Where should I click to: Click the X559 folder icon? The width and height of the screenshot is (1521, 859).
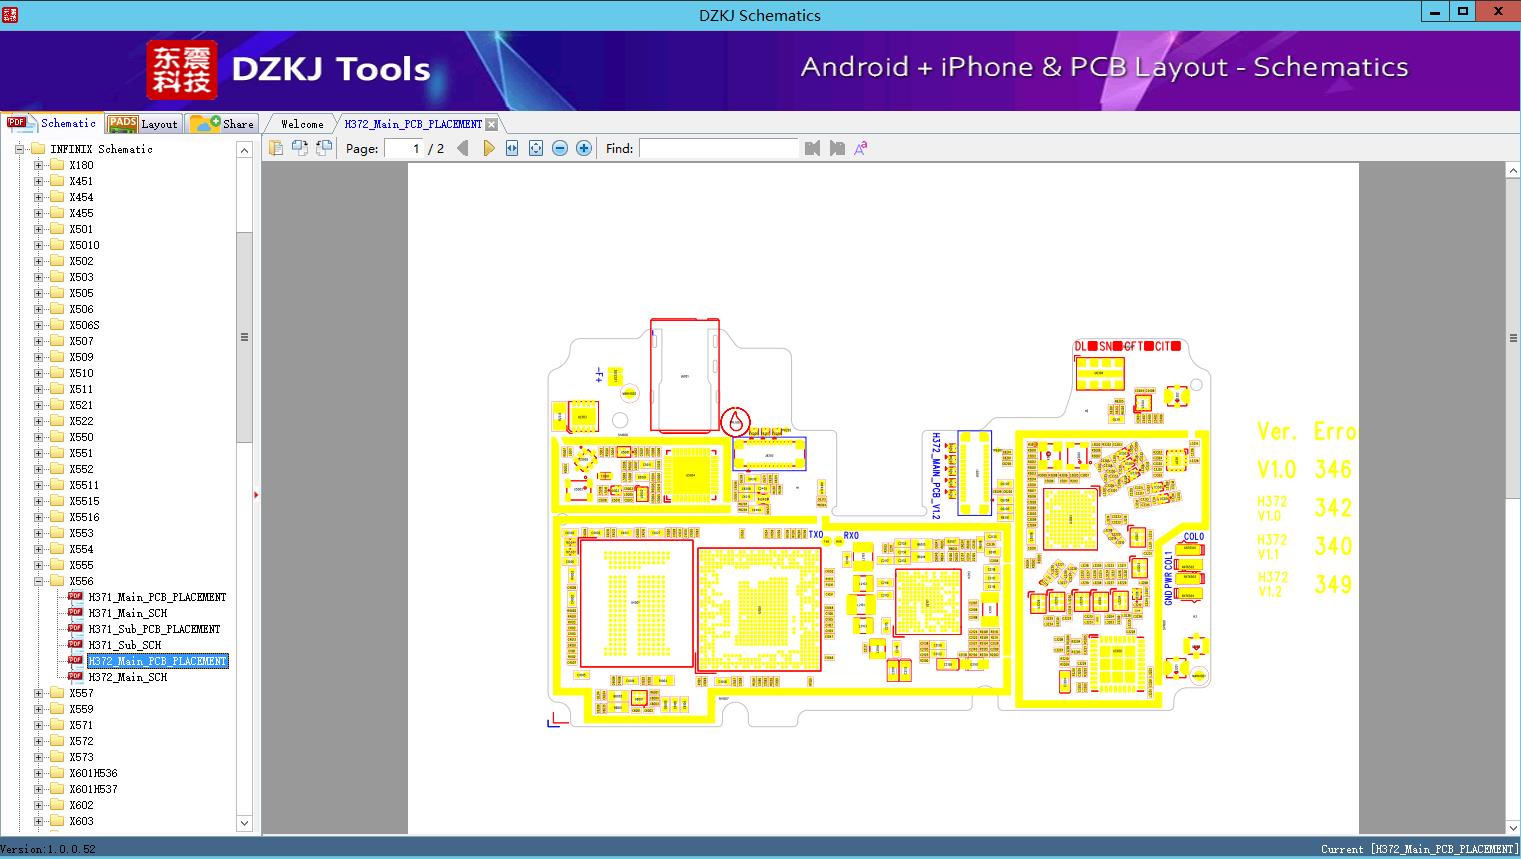tap(57, 709)
